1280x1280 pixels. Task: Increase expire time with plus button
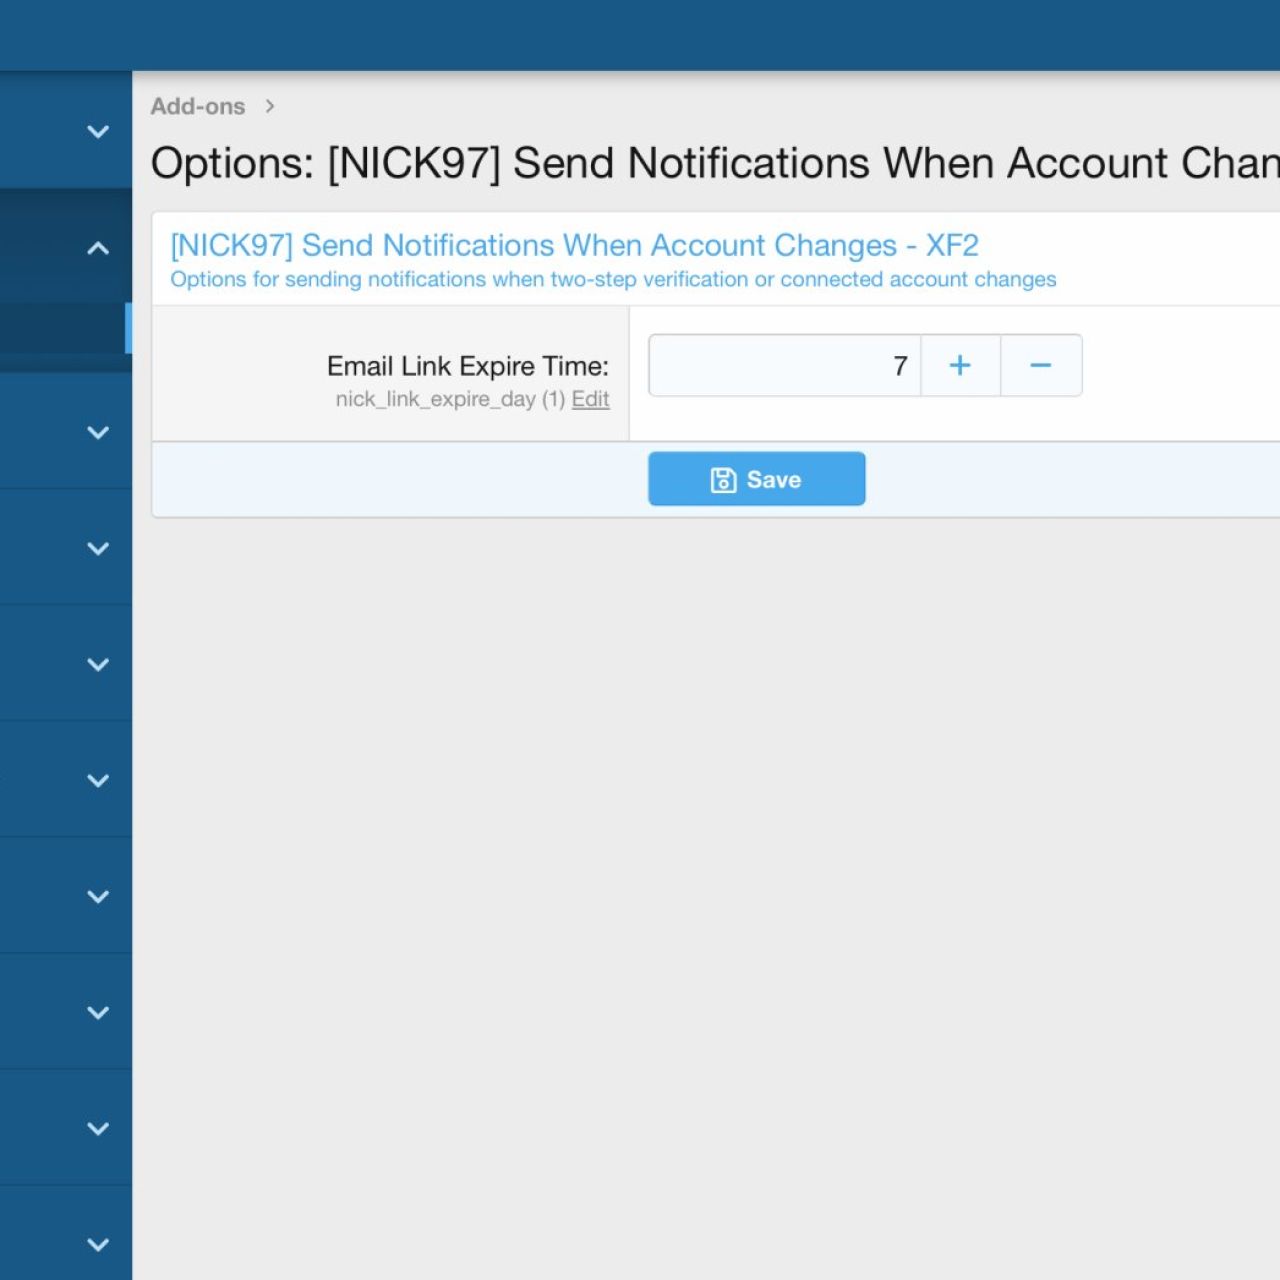coord(960,366)
